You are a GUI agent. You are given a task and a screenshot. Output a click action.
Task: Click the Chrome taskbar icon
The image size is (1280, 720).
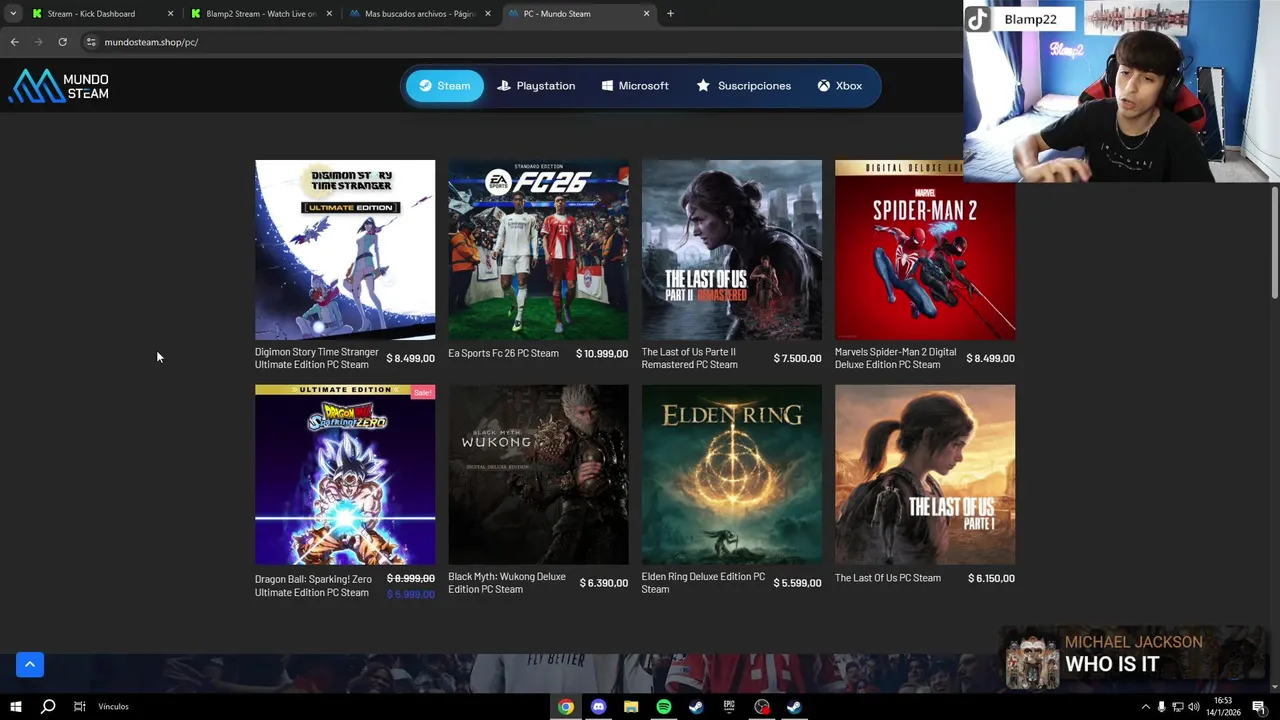coord(566,706)
